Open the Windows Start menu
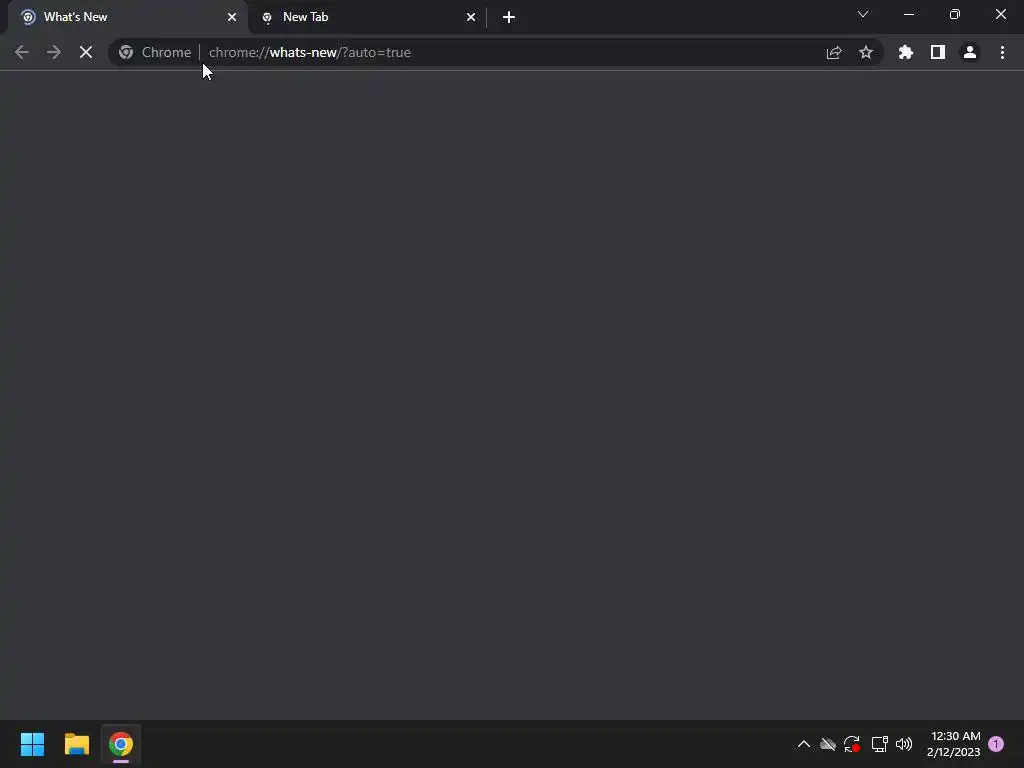1024x768 pixels. pyautogui.click(x=32, y=744)
